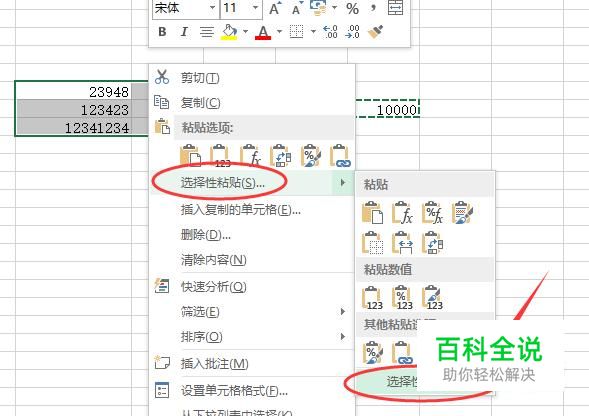Screen dimensions: 589x416
Task: Open the 筛选(E) submenu
Action: coord(252,312)
